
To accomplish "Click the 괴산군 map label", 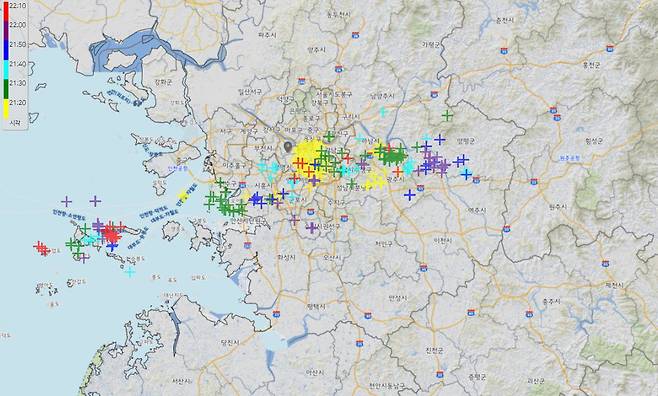I will [x=537, y=381].
